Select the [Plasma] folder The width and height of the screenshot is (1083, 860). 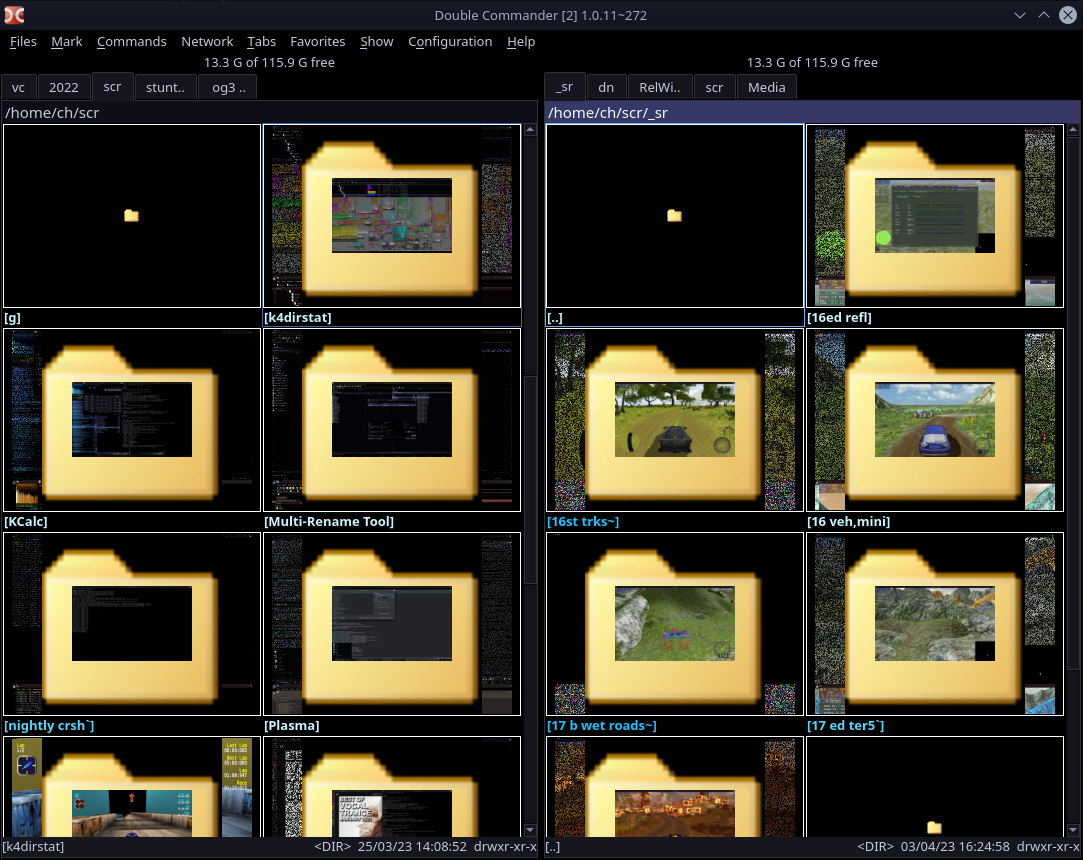[x=391, y=624]
